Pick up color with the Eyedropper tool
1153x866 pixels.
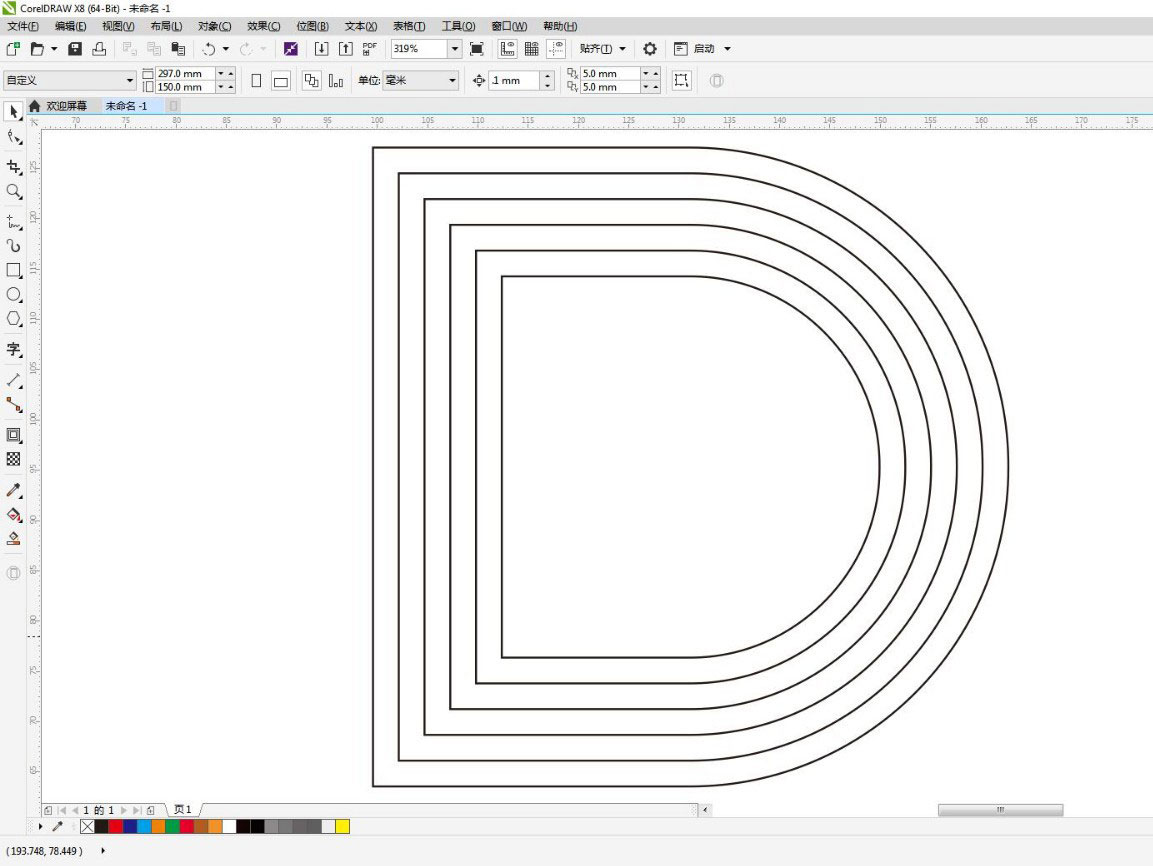(13, 490)
